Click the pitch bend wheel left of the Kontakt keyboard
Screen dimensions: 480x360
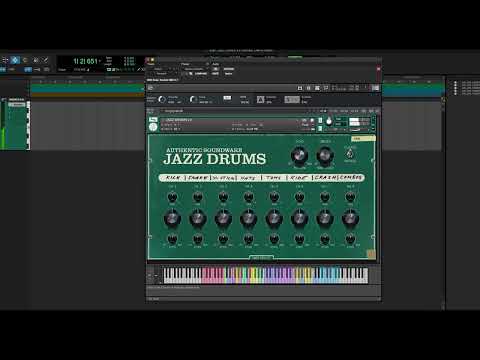[150, 276]
